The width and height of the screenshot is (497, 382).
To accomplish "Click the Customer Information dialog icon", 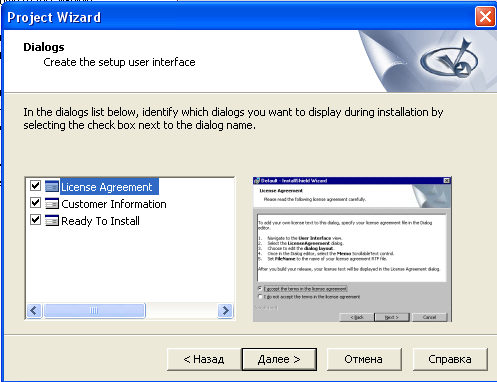I will coord(52,203).
